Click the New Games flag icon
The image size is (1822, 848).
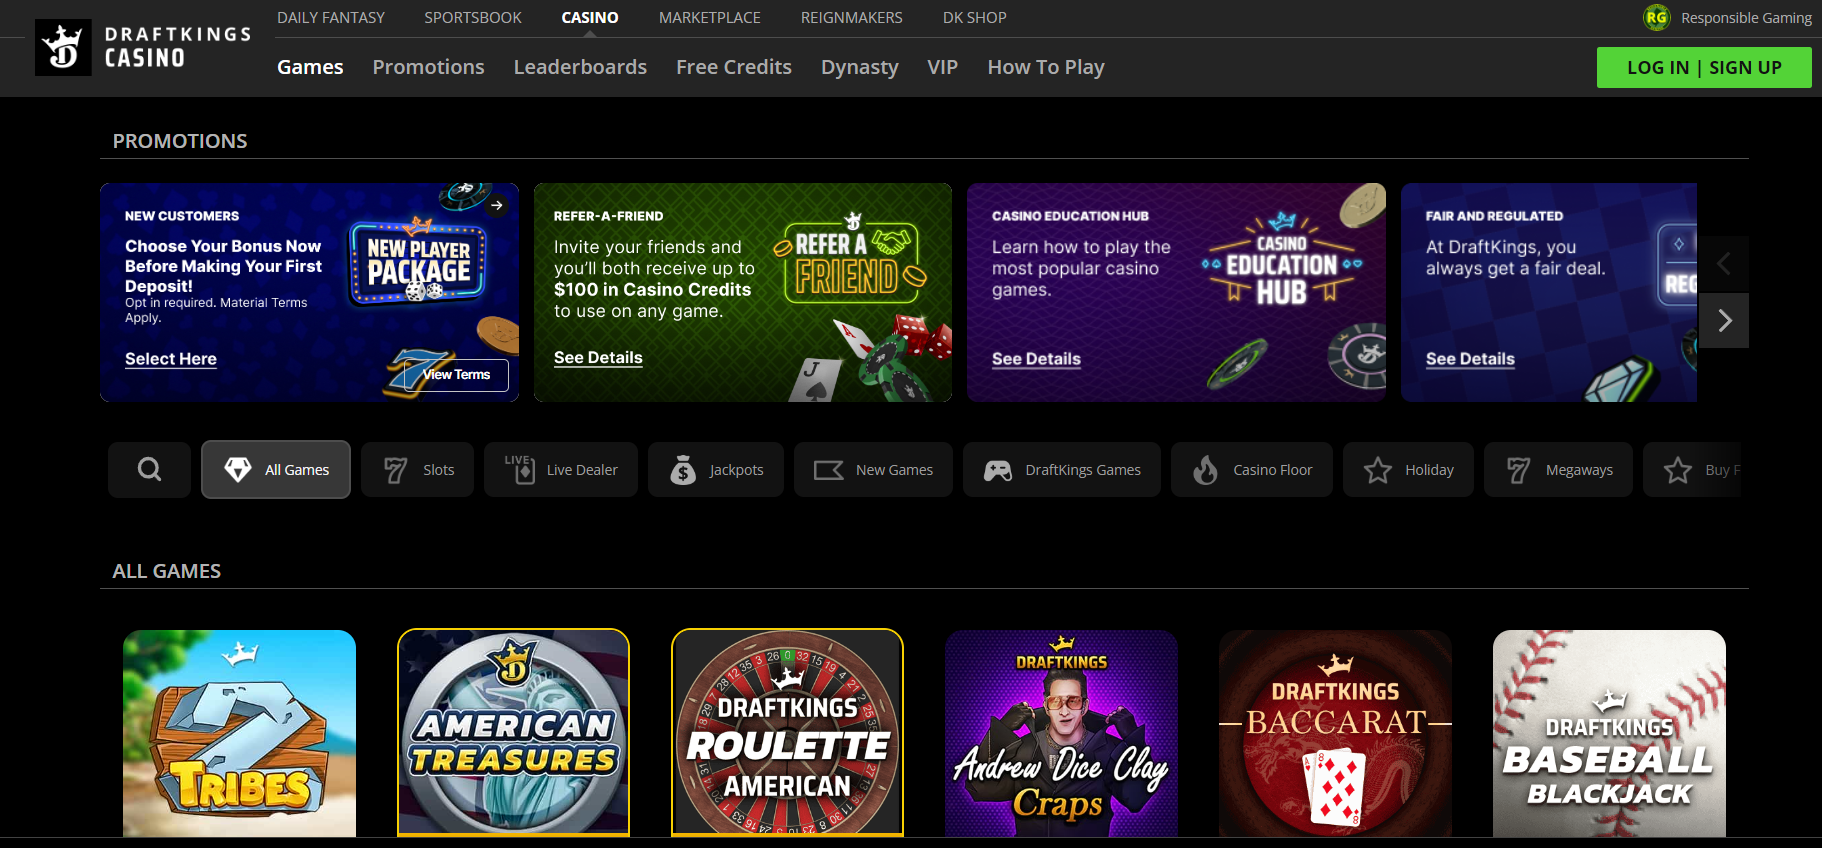pyautogui.click(x=829, y=470)
